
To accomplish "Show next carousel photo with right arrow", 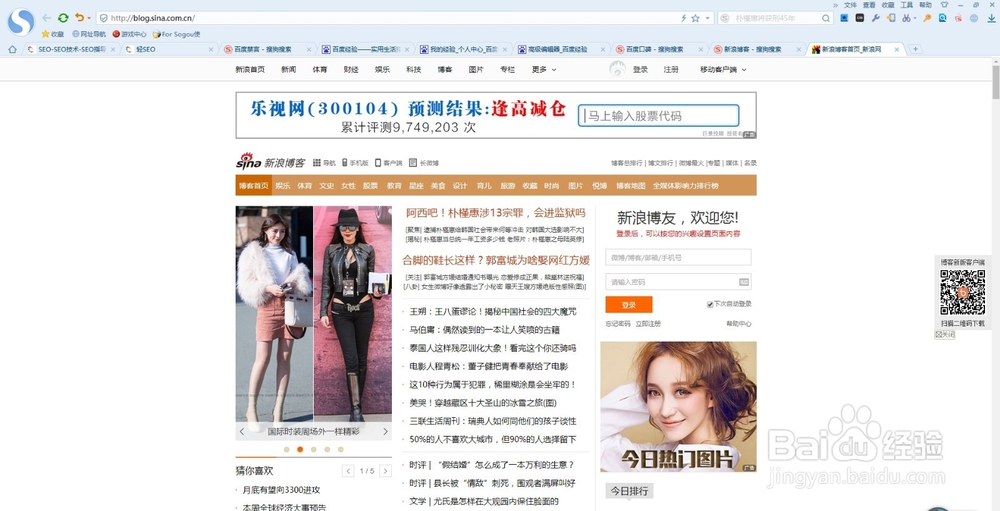I will pos(385,431).
